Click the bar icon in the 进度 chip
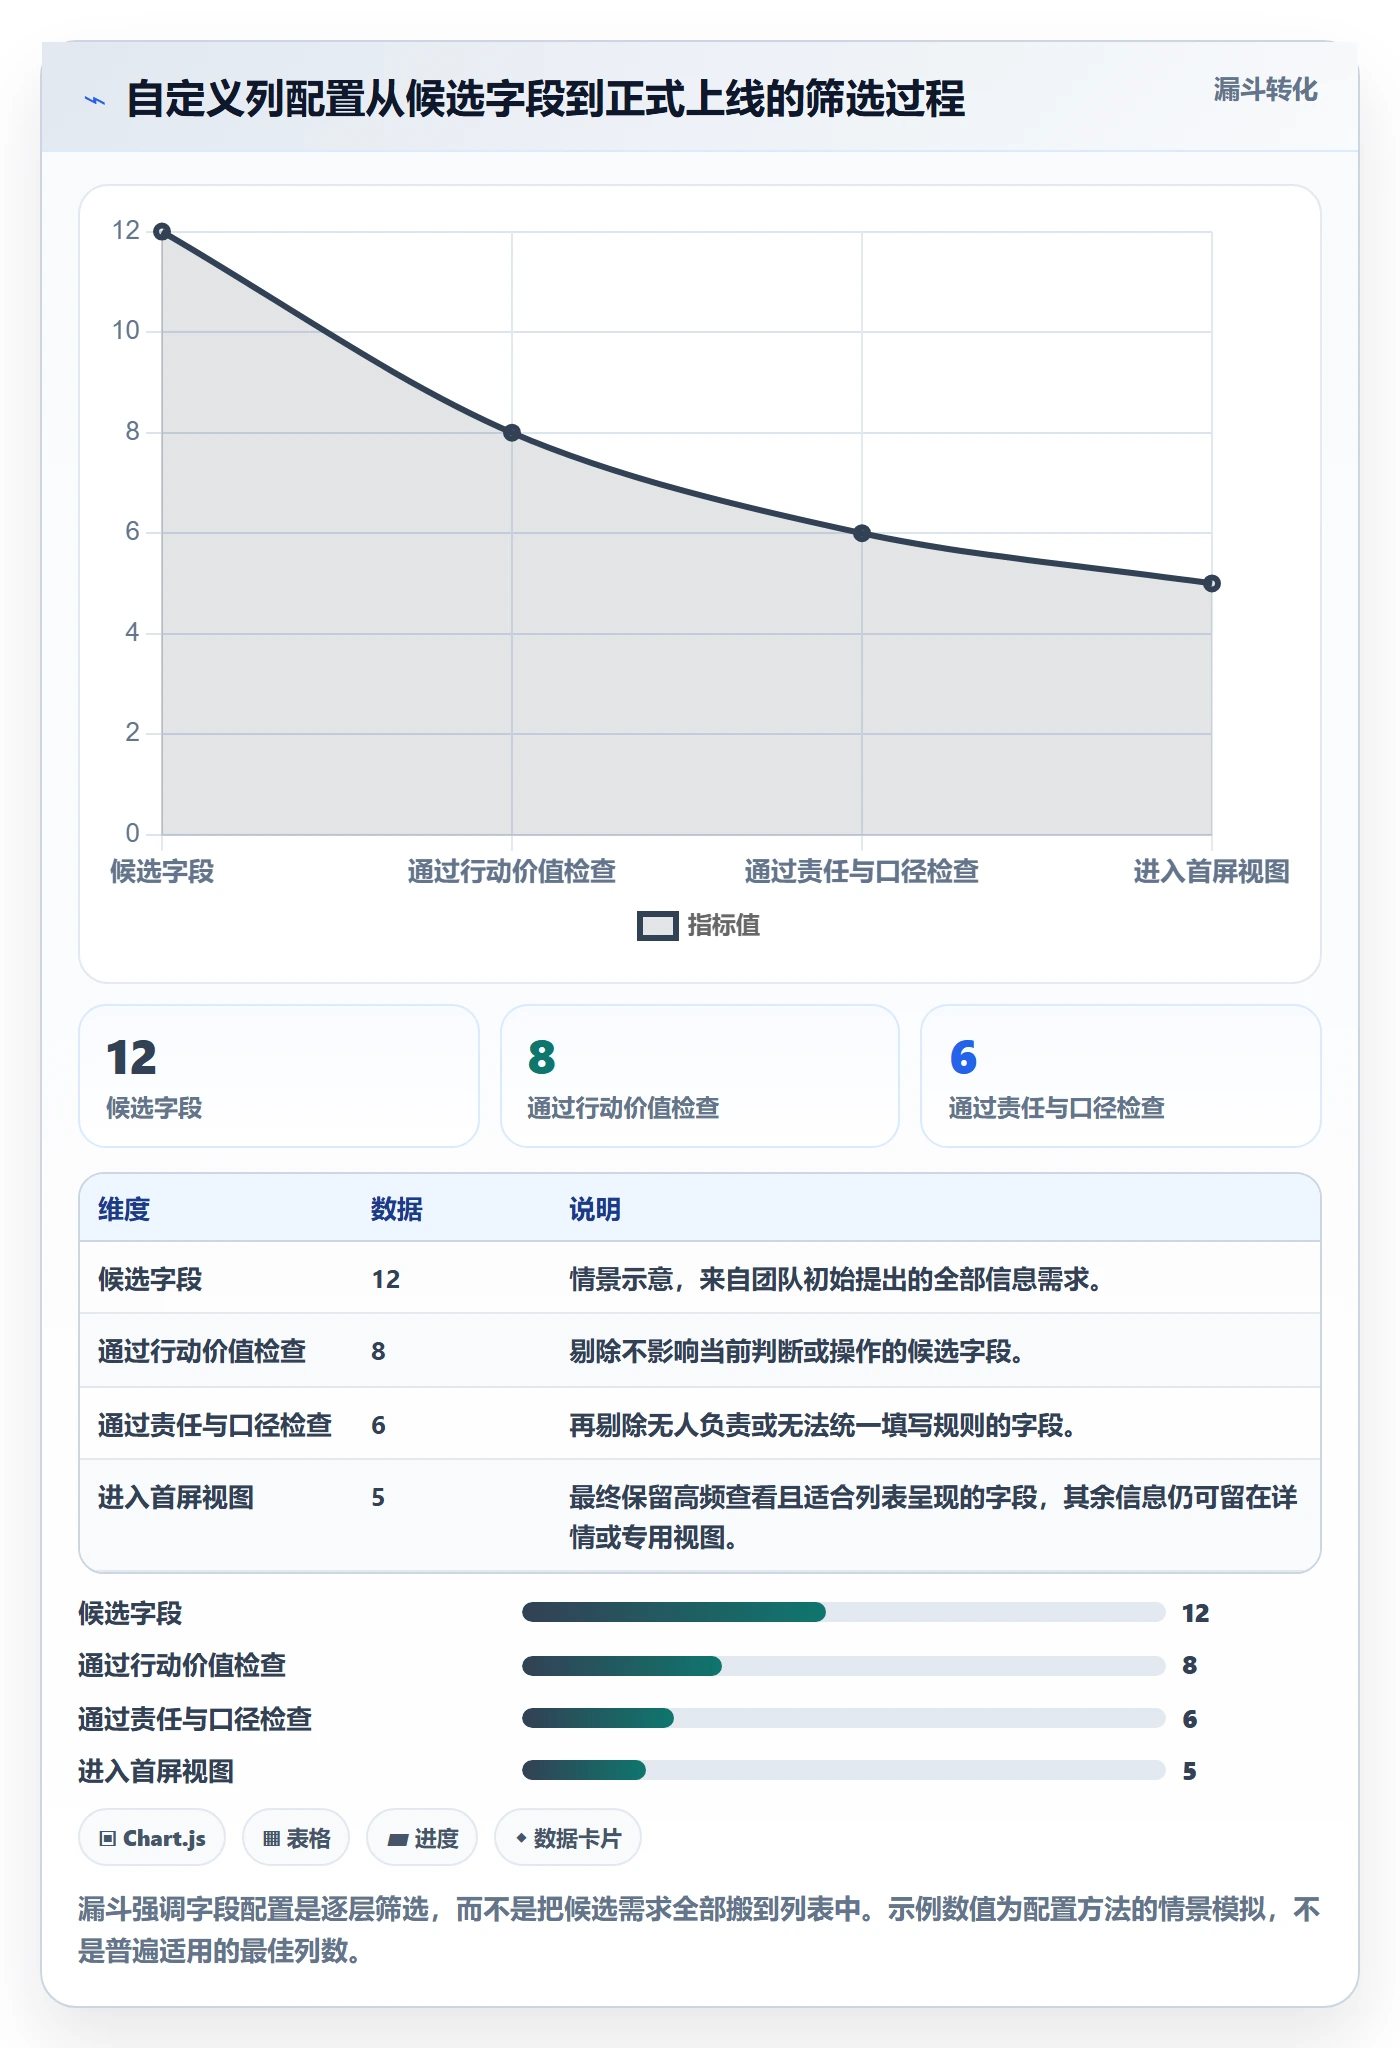1400x2048 pixels. pyautogui.click(x=397, y=1839)
